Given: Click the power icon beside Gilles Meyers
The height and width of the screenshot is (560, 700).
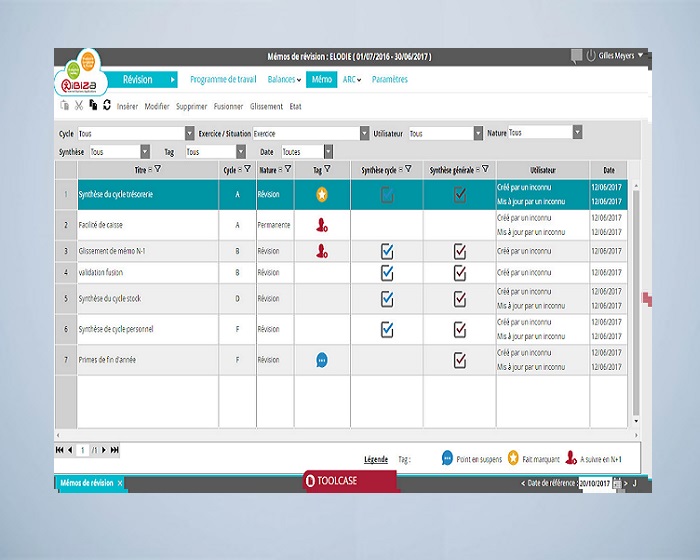Looking at the screenshot, I should click(590, 56).
